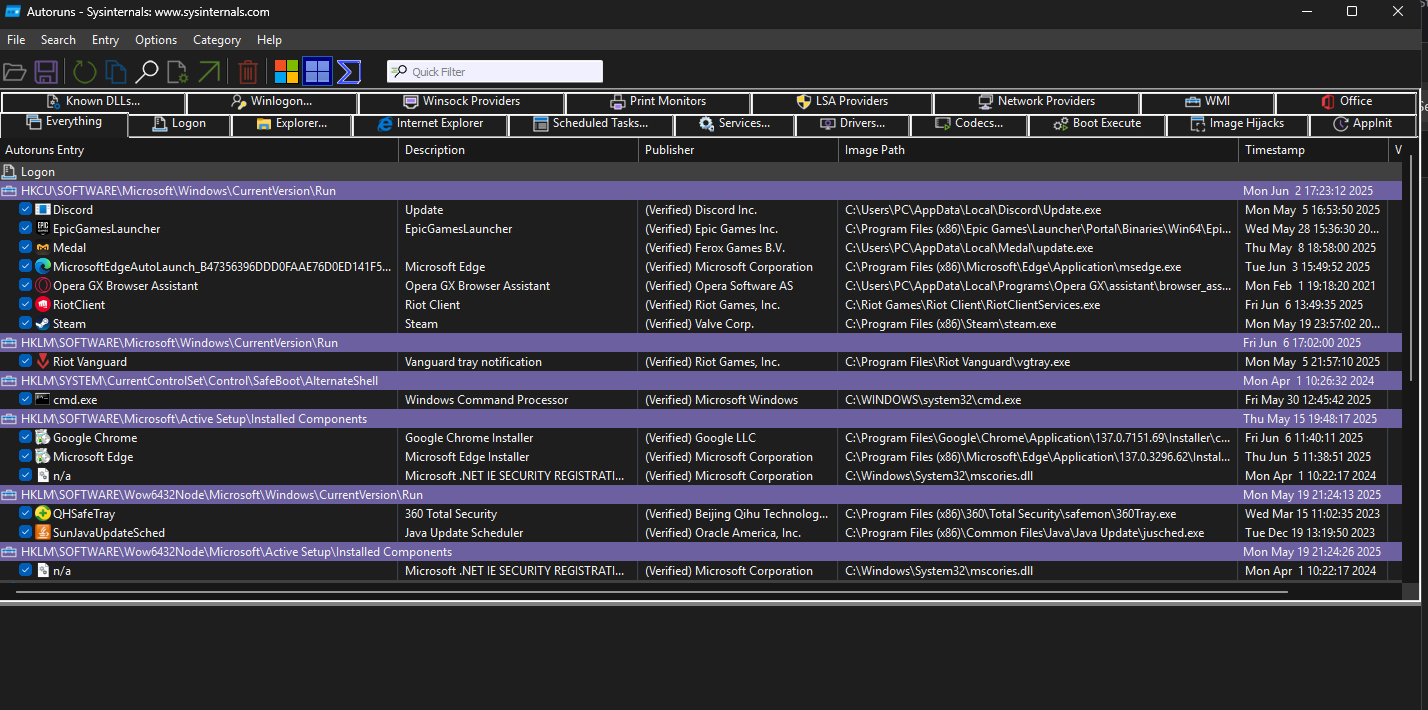Toggle the blue four-pane grid filter icon

tap(317, 71)
